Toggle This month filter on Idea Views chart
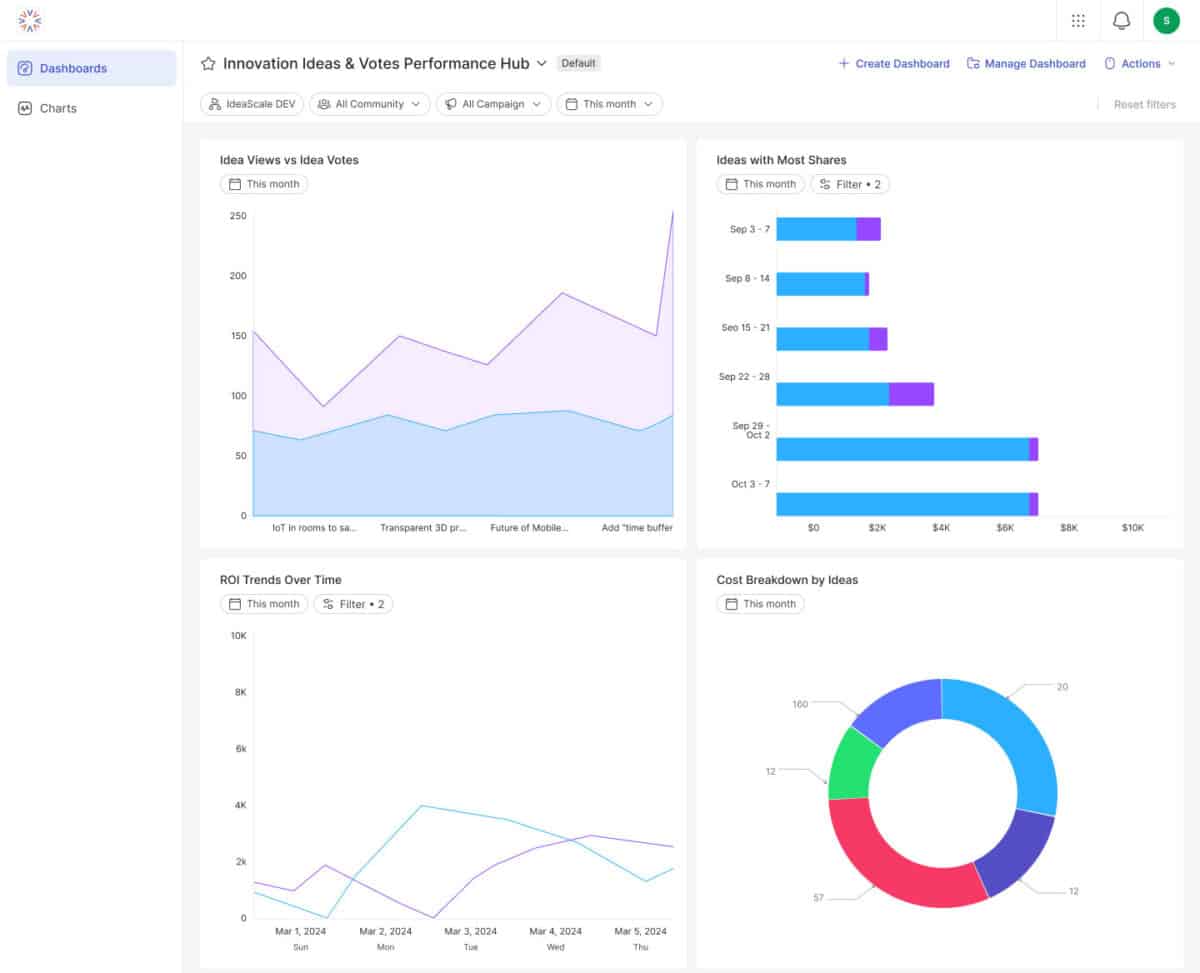 (x=263, y=184)
